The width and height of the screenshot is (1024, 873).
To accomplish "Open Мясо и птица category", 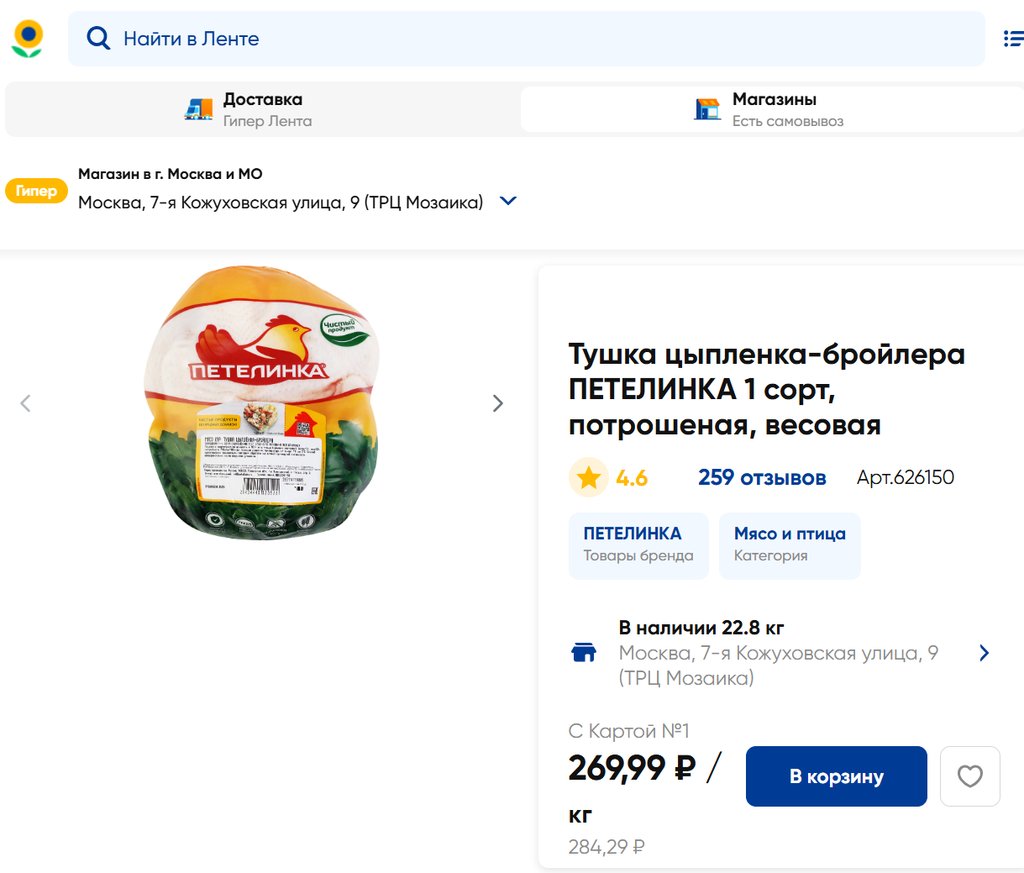I will tap(789, 545).
